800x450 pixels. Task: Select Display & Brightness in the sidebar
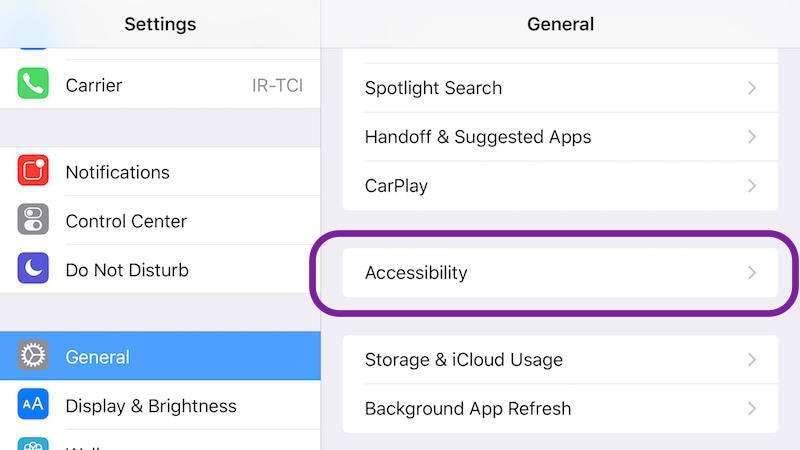(151, 406)
